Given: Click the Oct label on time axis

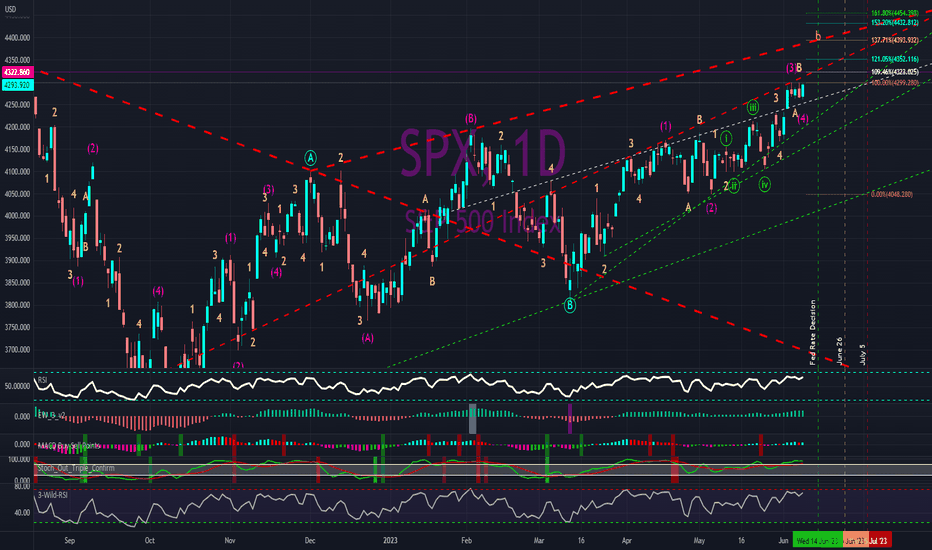Looking at the screenshot, I should tap(150, 540).
